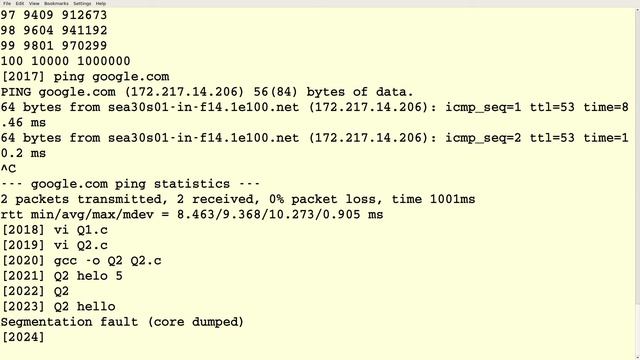
Task: Open the Help menu
Action: point(100,3)
